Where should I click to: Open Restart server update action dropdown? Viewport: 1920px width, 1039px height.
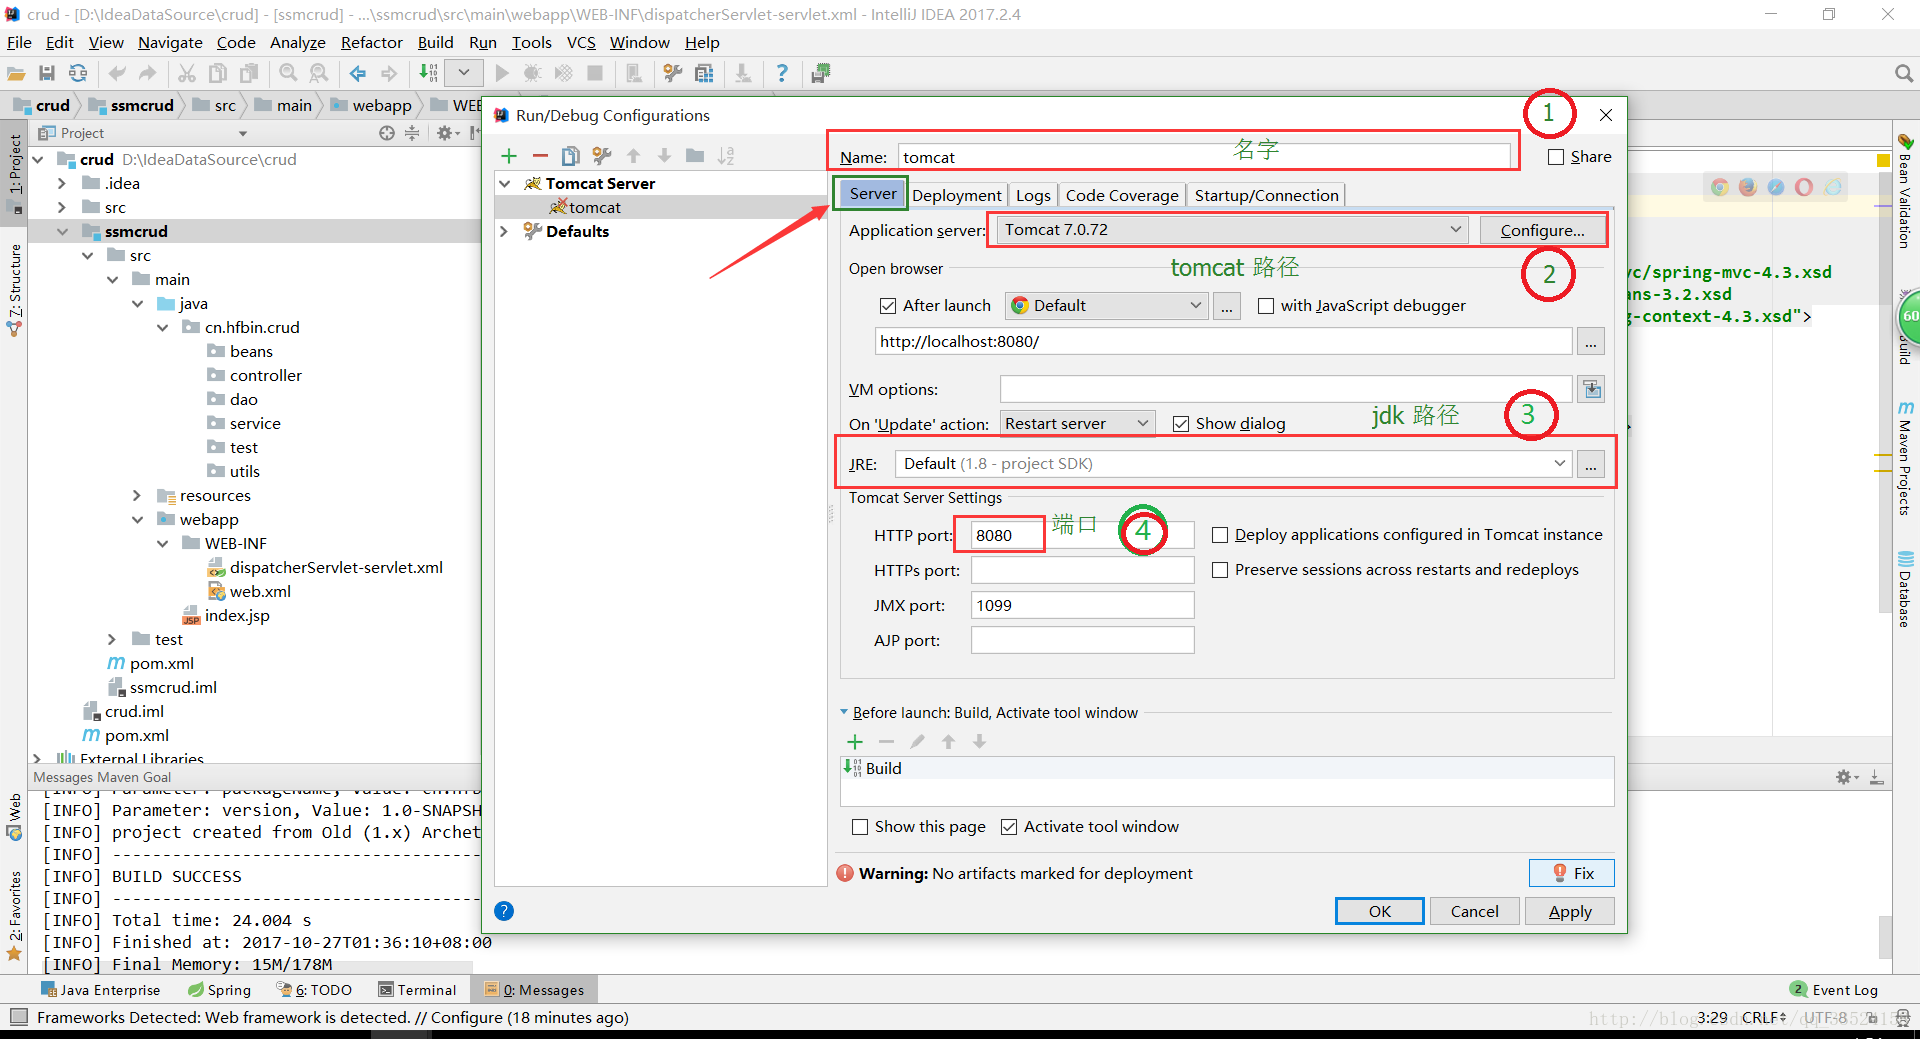coord(1077,424)
